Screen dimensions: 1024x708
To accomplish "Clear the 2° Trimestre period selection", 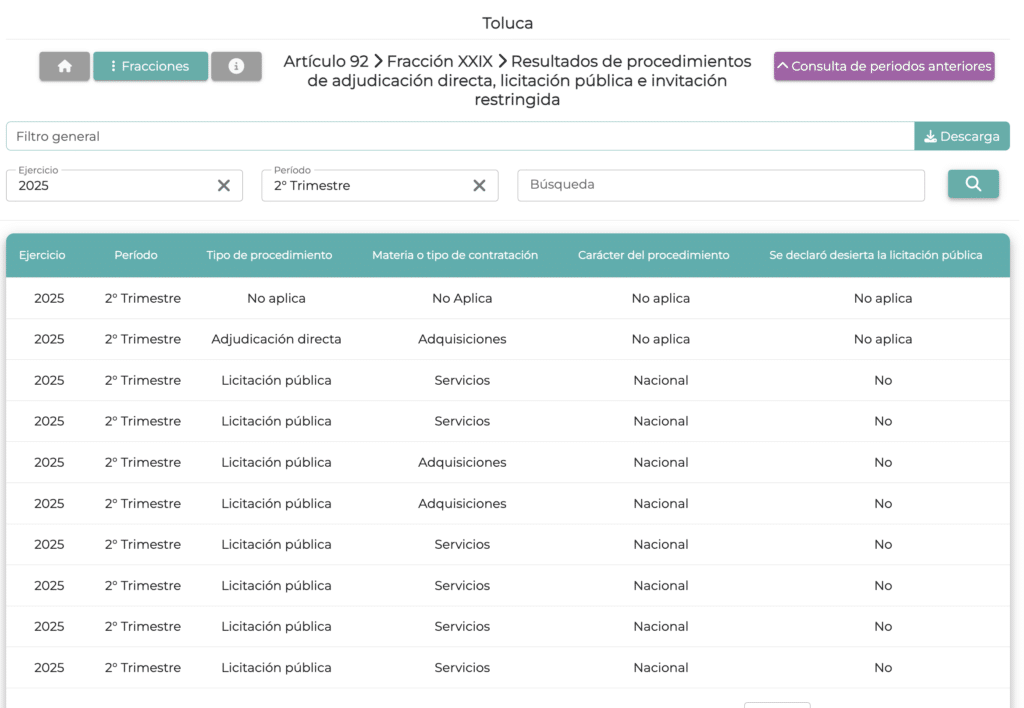I will 479,185.
